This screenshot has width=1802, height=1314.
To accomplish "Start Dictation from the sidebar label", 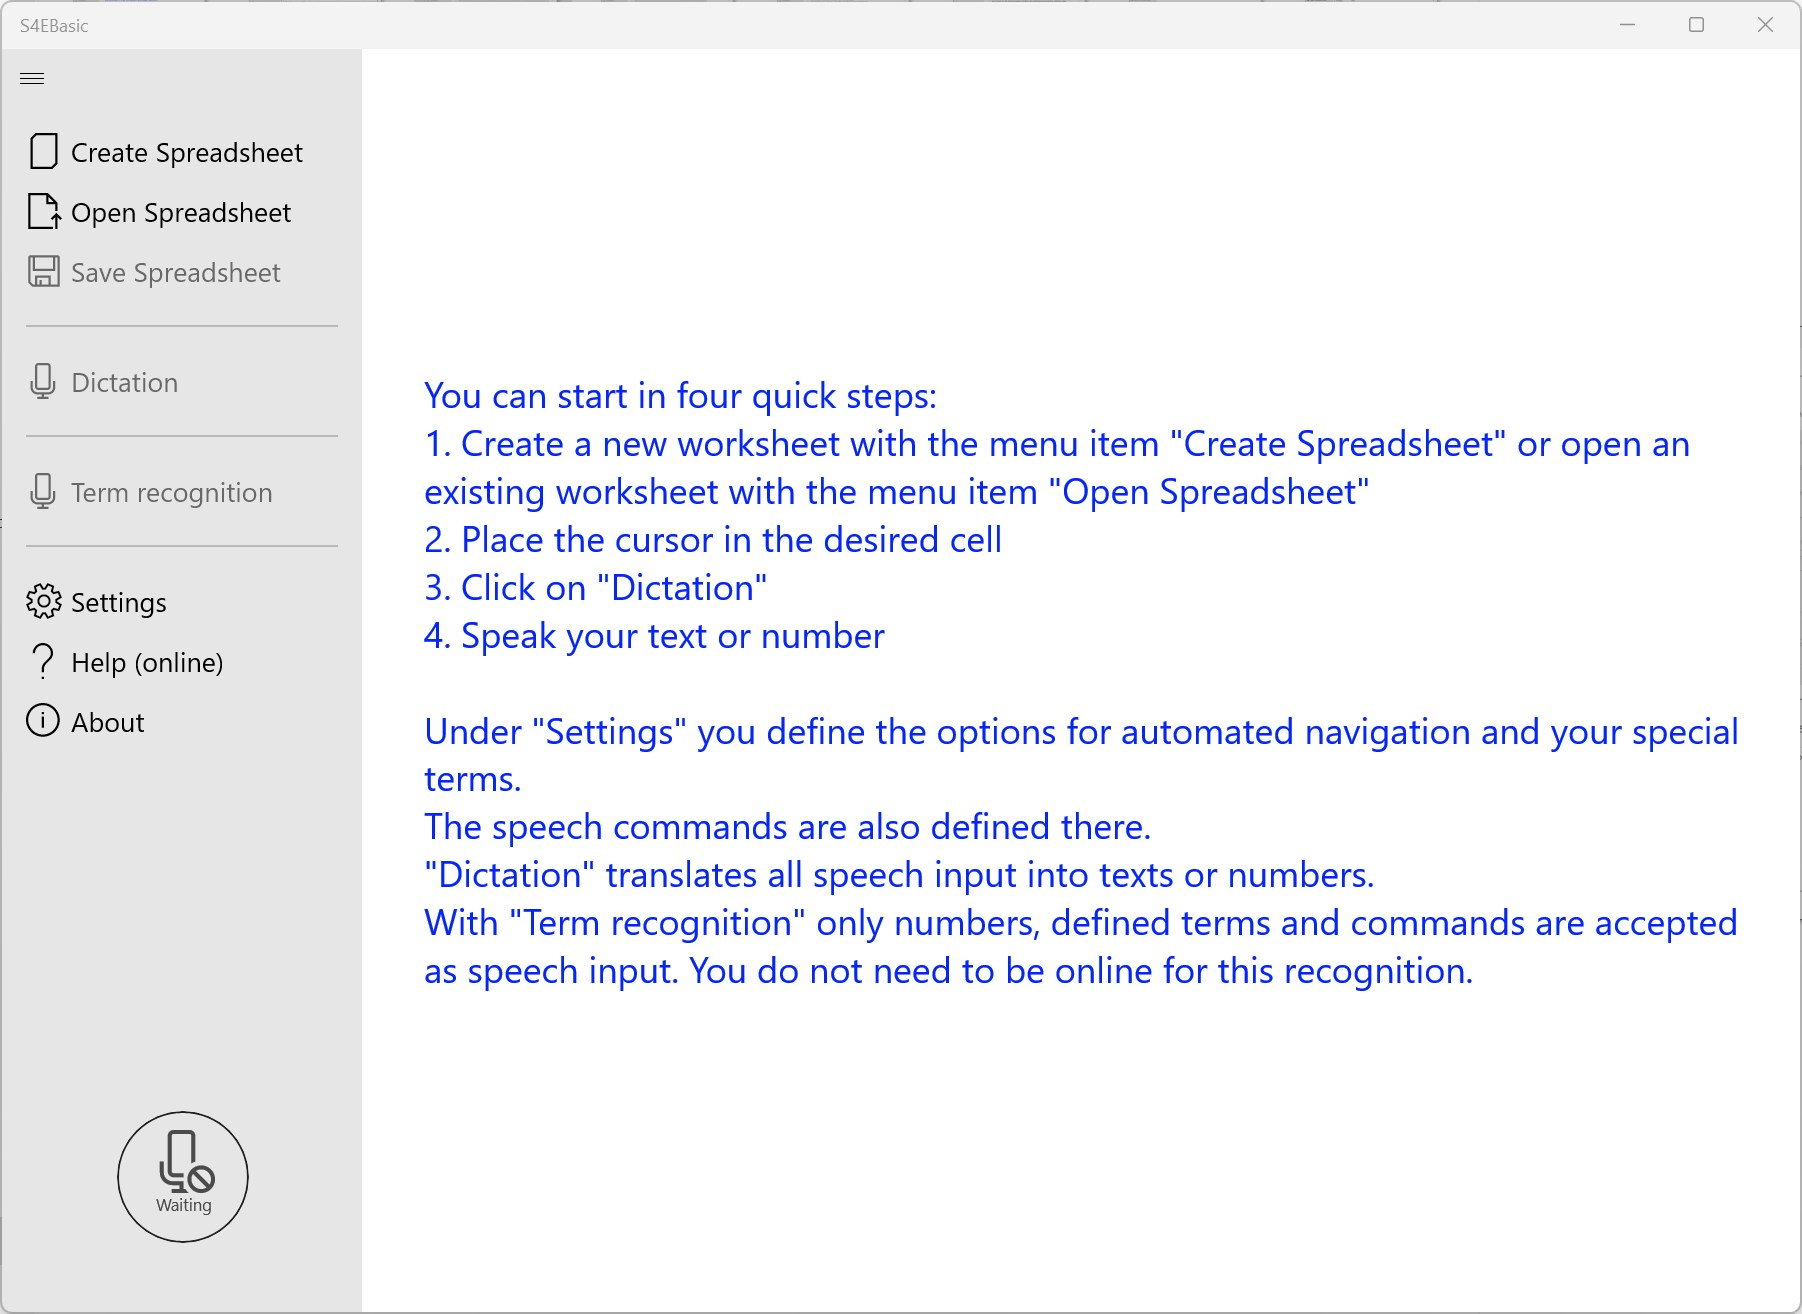I will tap(125, 383).
